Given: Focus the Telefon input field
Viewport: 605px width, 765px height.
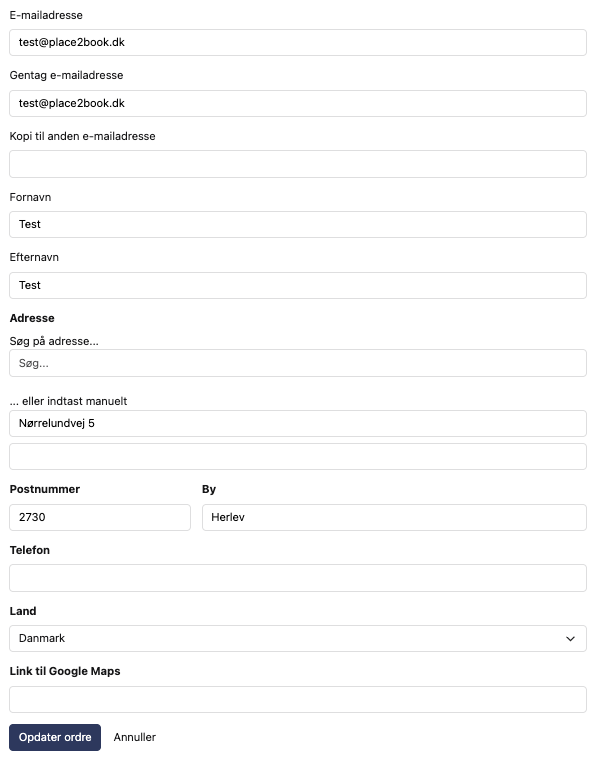Looking at the screenshot, I should 297,578.
